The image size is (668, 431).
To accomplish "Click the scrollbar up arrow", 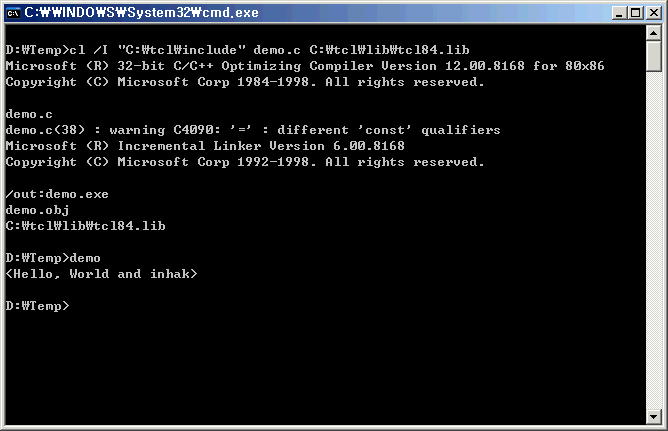I will click(654, 33).
